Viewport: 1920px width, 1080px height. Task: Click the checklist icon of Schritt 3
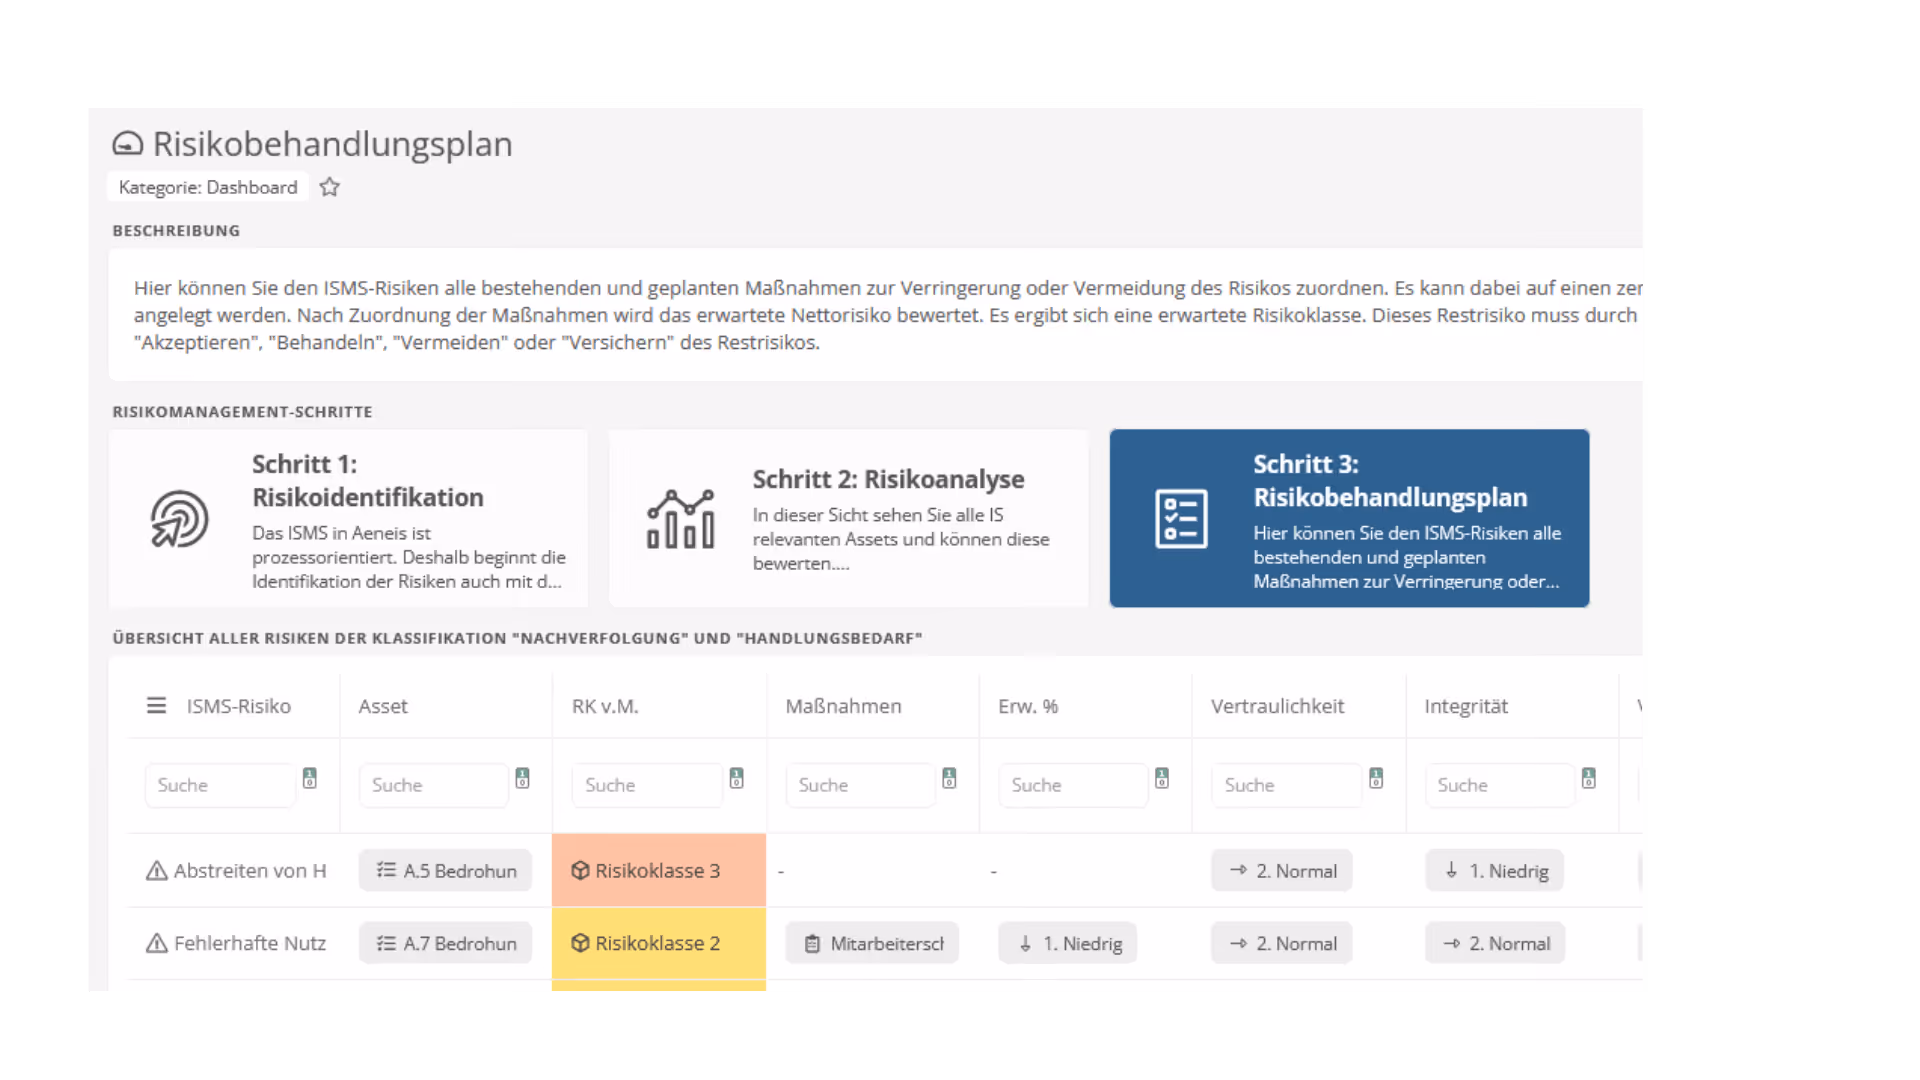click(x=1181, y=519)
